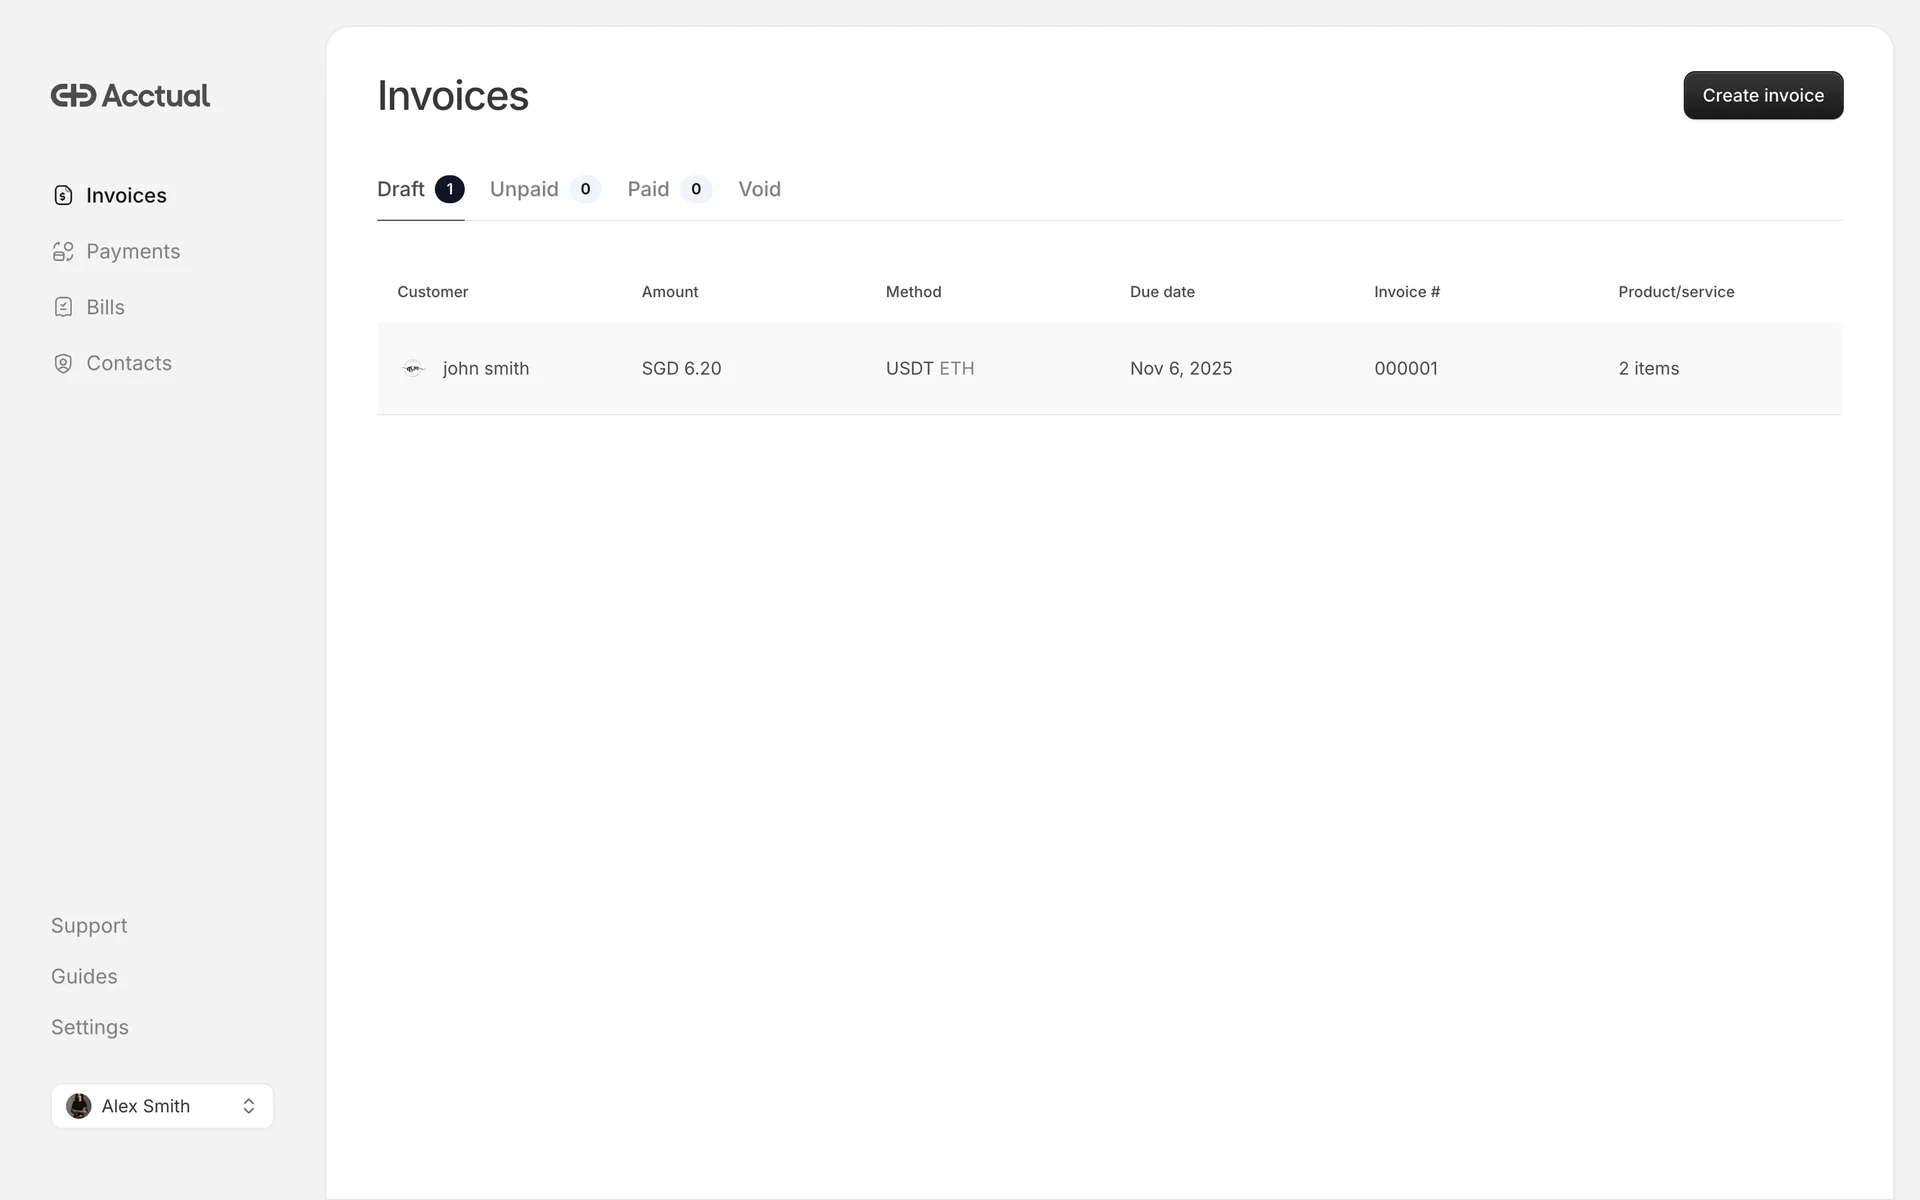Switch to the Paid tab
Viewport: 1920px width, 1200px height.
point(648,189)
